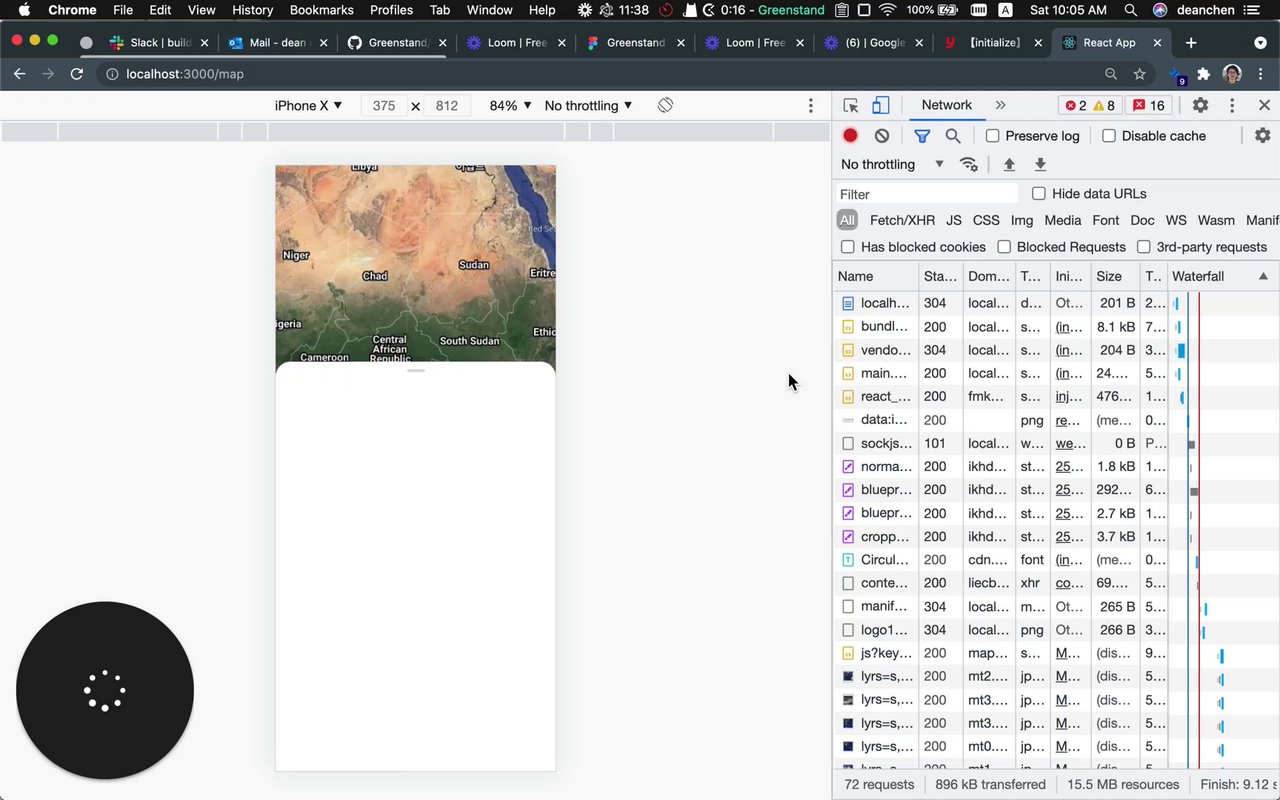Check Hide data URLs
Screen dimensions: 1280x800
pos(1038,194)
